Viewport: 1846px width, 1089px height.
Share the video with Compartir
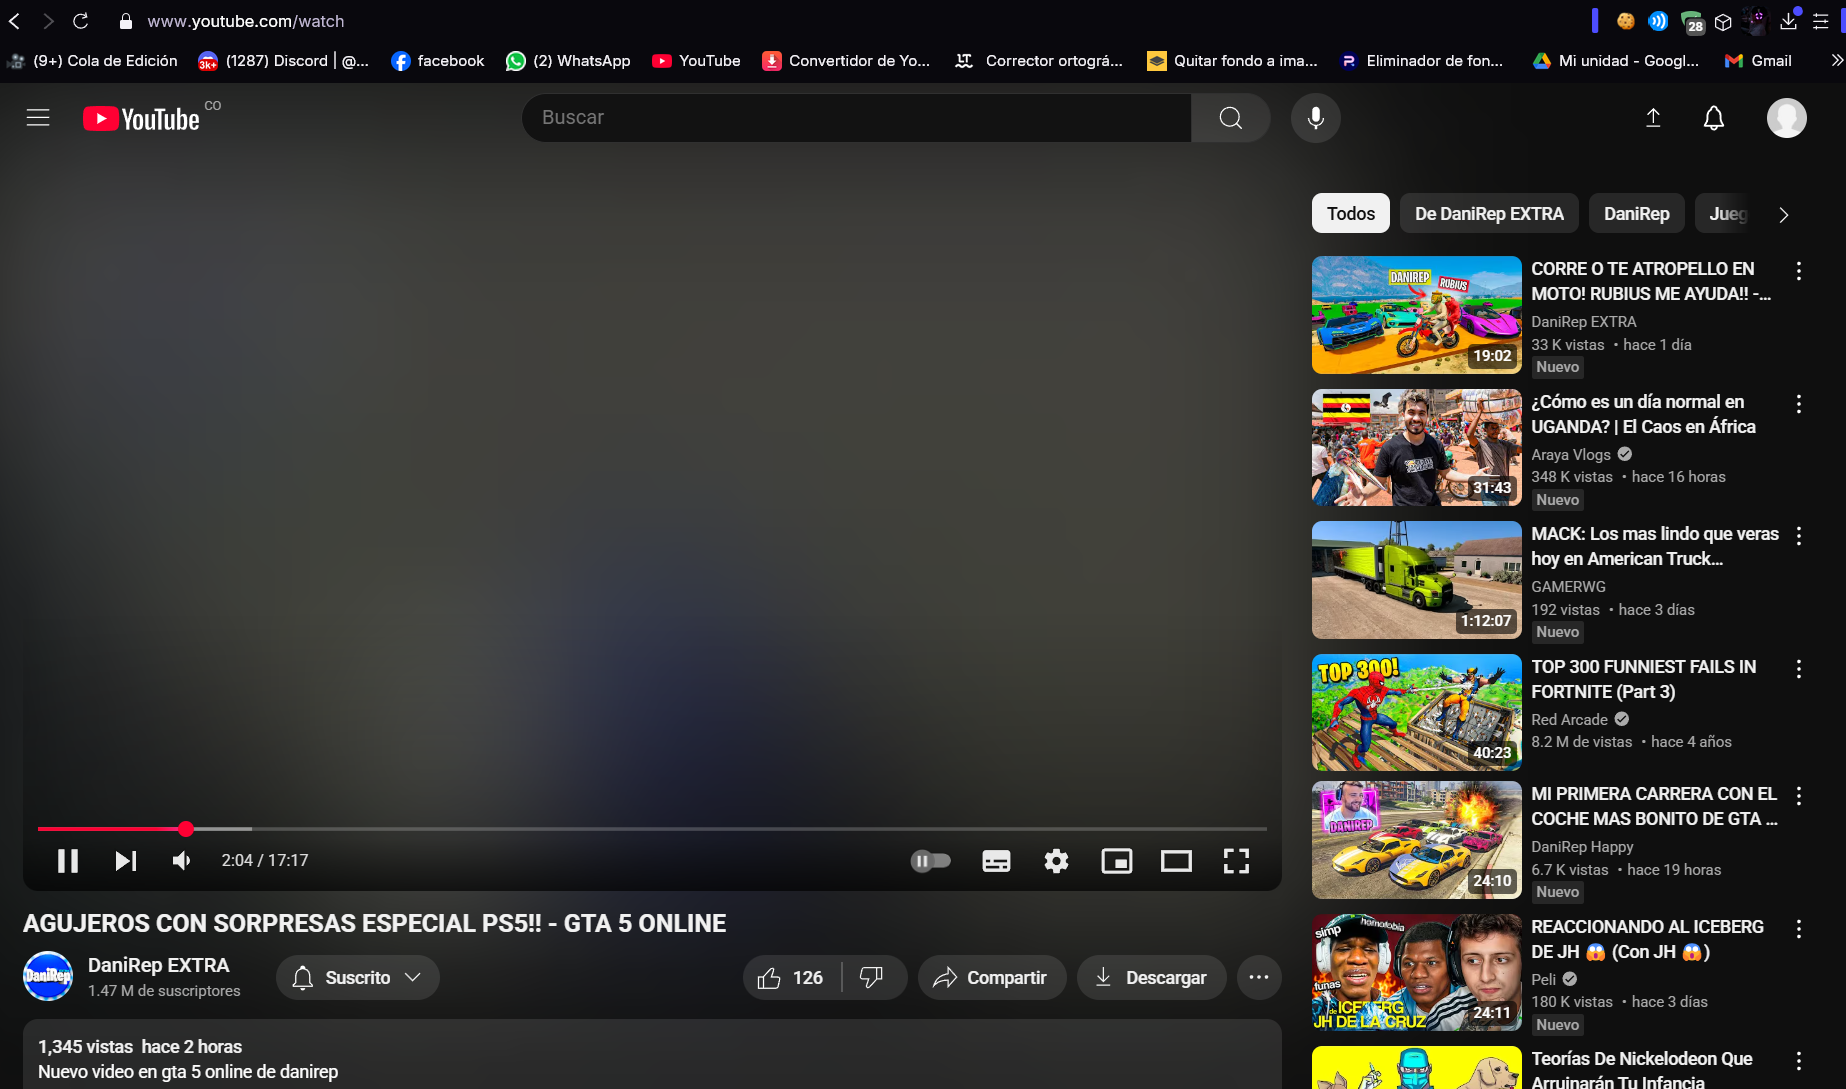991,977
